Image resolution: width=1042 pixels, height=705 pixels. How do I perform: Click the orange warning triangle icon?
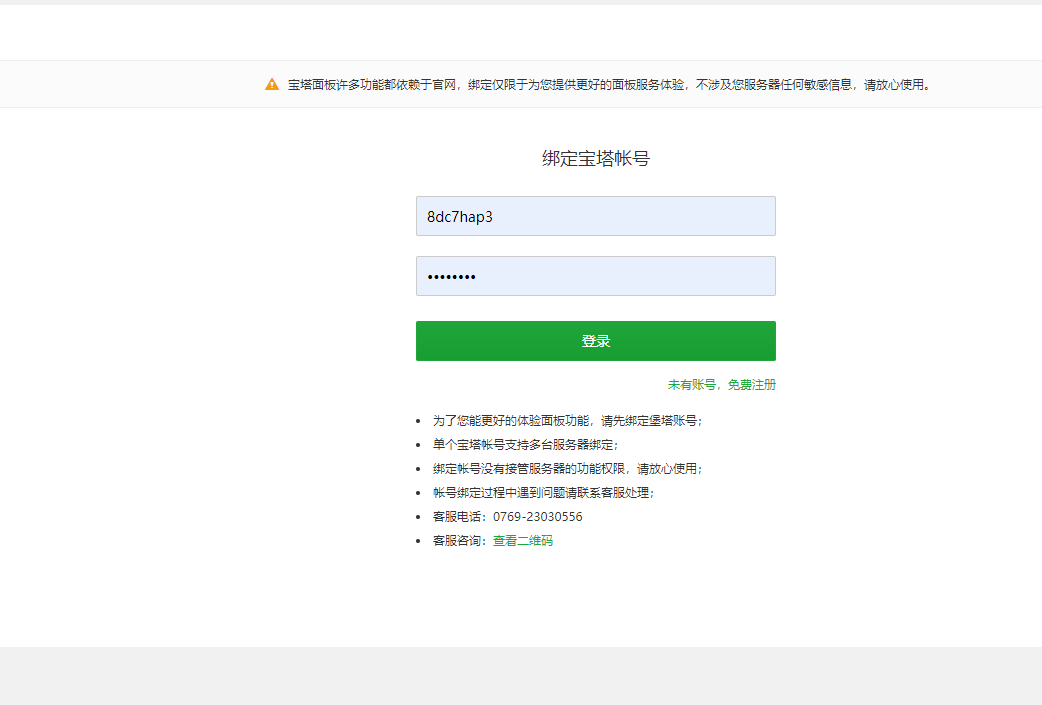(x=272, y=84)
